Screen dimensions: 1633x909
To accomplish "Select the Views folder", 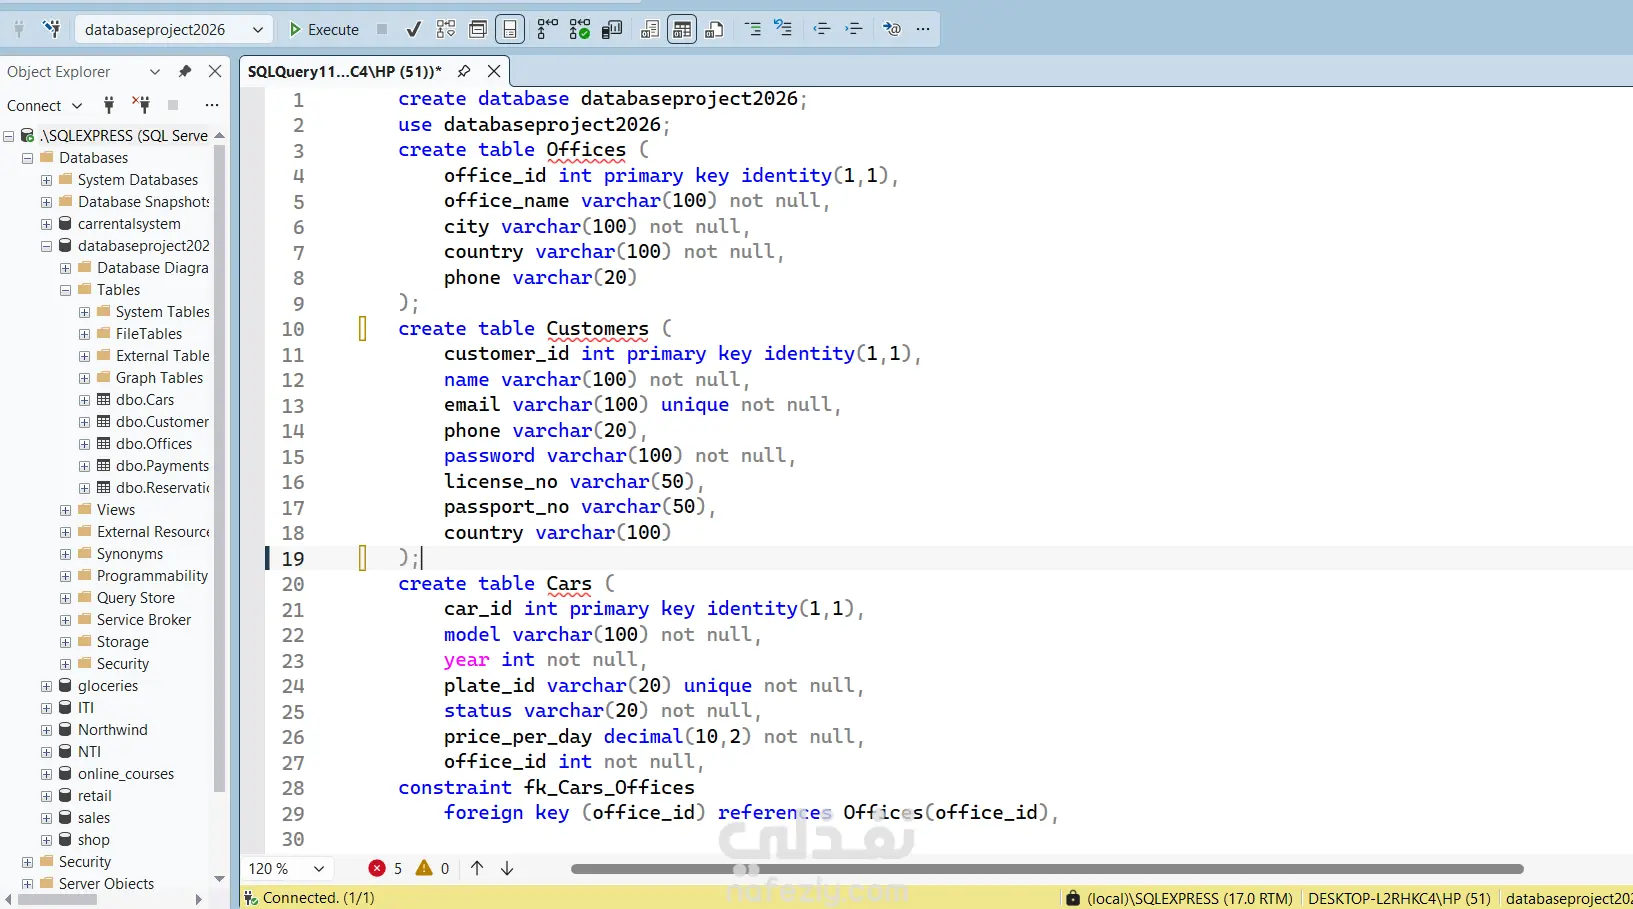I will click(115, 510).
